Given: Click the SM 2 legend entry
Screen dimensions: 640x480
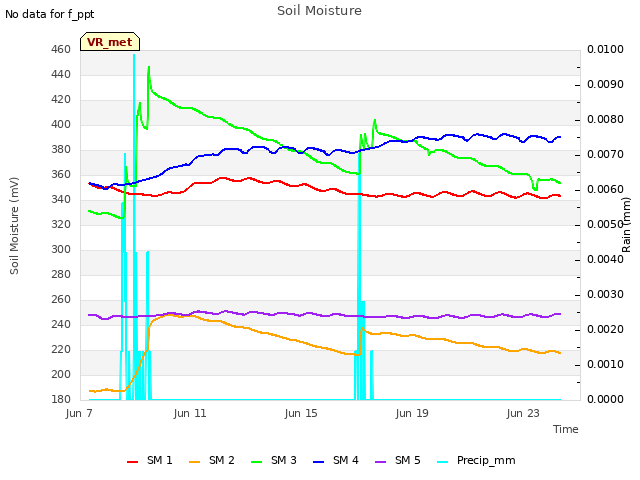Looking at the screenshot, I should (x=211, y=460).
